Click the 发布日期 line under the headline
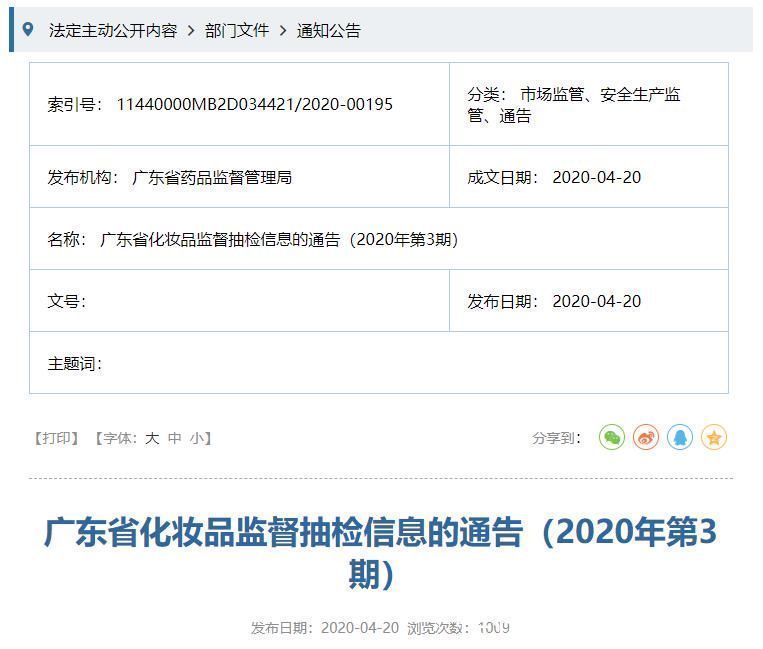The height and width of the screenshot is (649, 763). [x=325, y=628]
